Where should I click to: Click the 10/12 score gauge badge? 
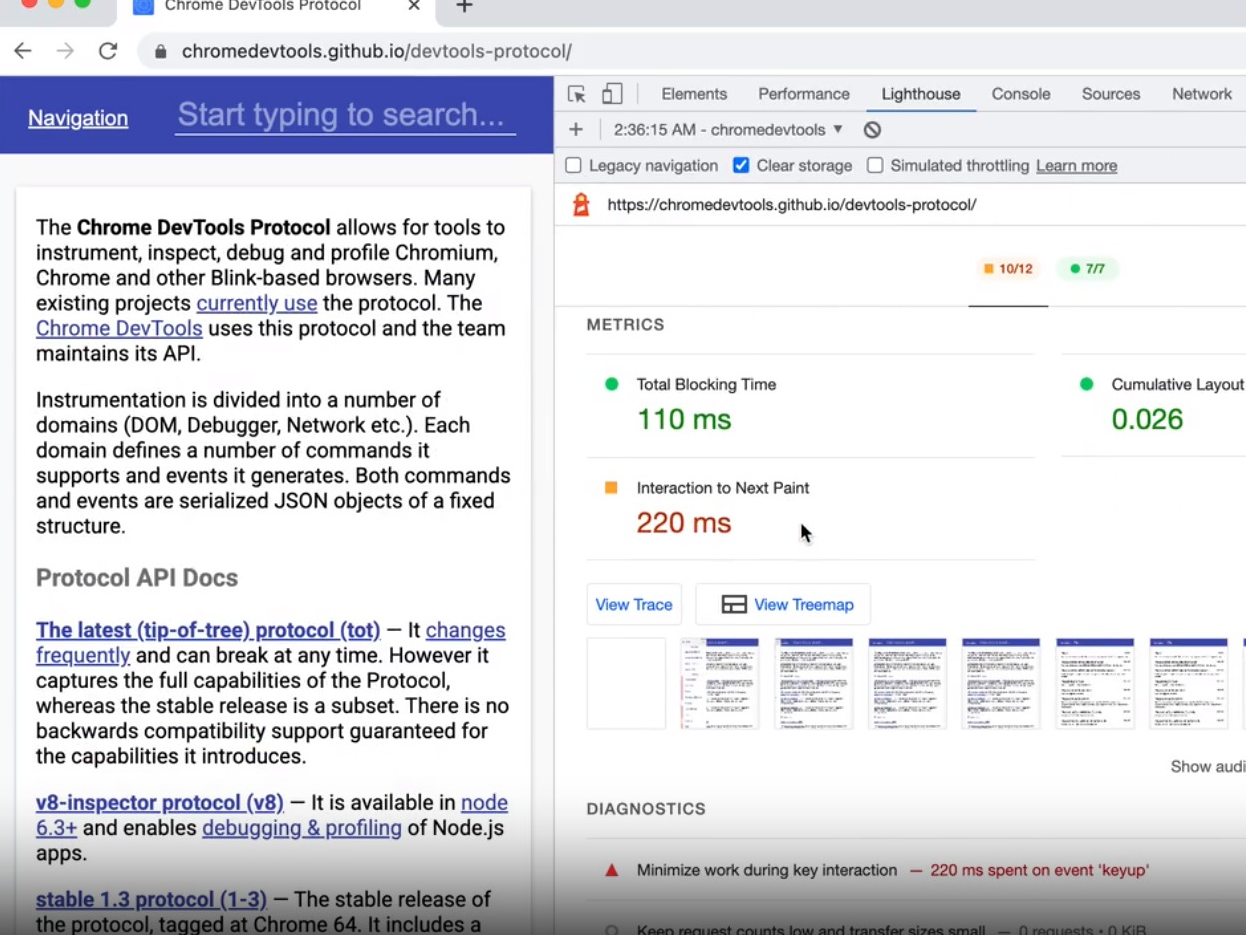pyautogui.click(x=1008, y=269)
